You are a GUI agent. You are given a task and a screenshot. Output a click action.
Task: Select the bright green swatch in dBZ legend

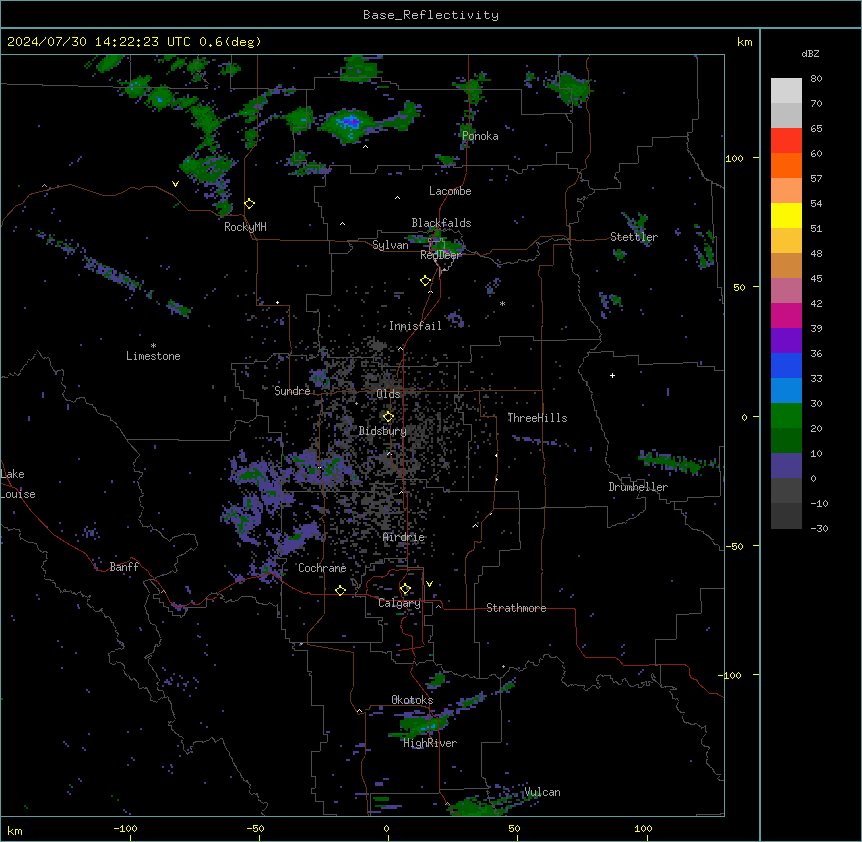point(786,416)
